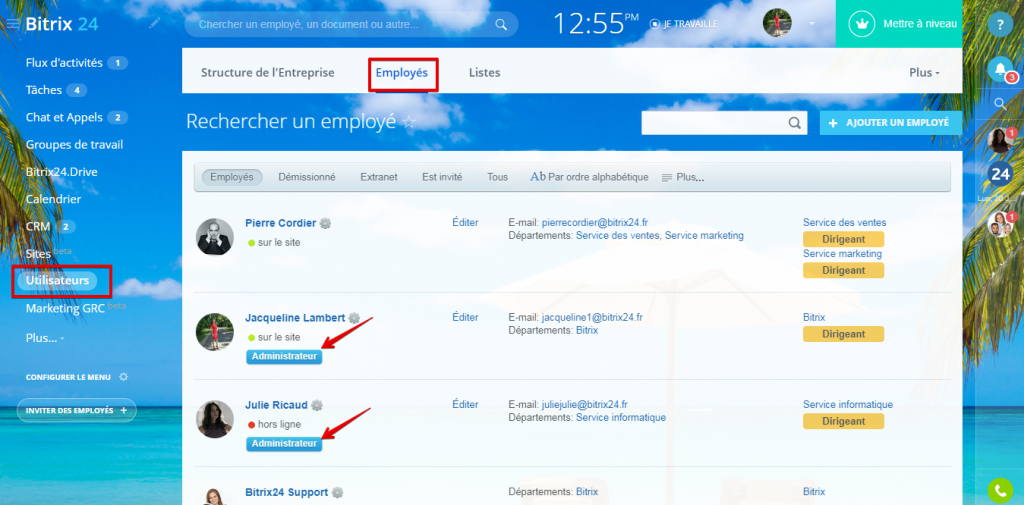Open Utilisateurs in the sidebar
The width and height of the screenshot is (1024, 505).
point(57,281)
